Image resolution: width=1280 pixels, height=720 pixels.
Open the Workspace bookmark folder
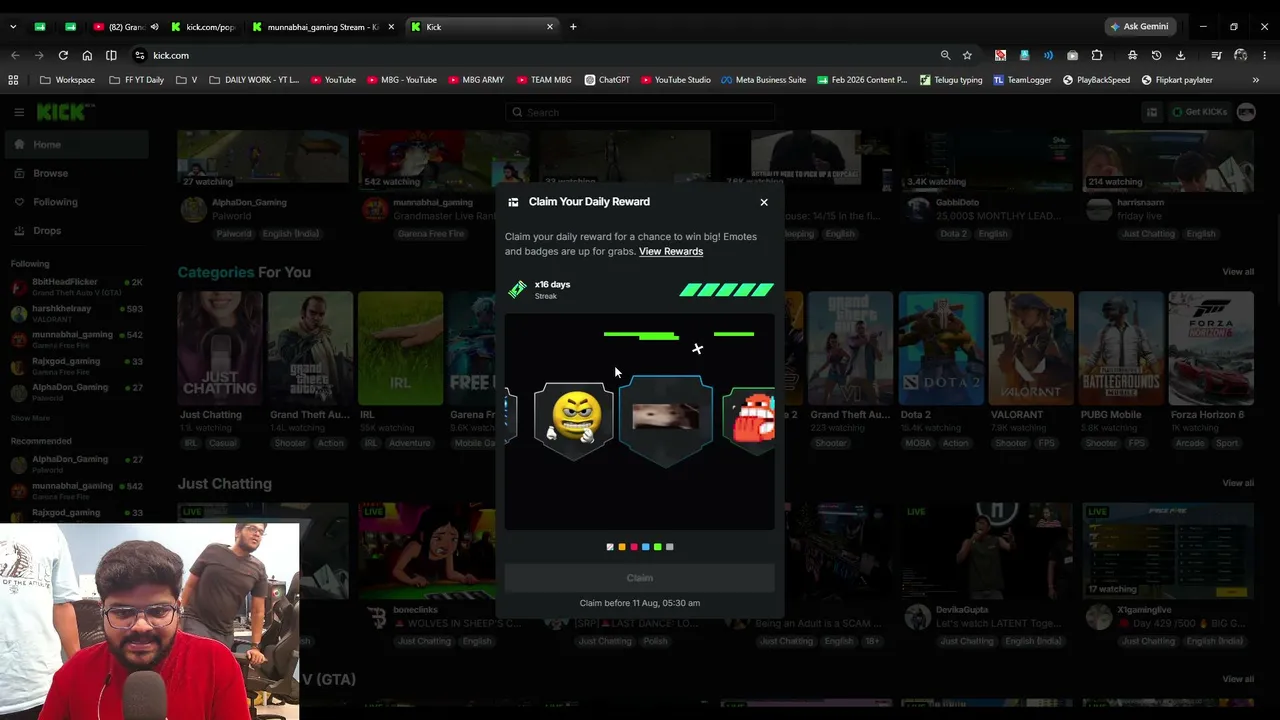(x=68, y=80)
